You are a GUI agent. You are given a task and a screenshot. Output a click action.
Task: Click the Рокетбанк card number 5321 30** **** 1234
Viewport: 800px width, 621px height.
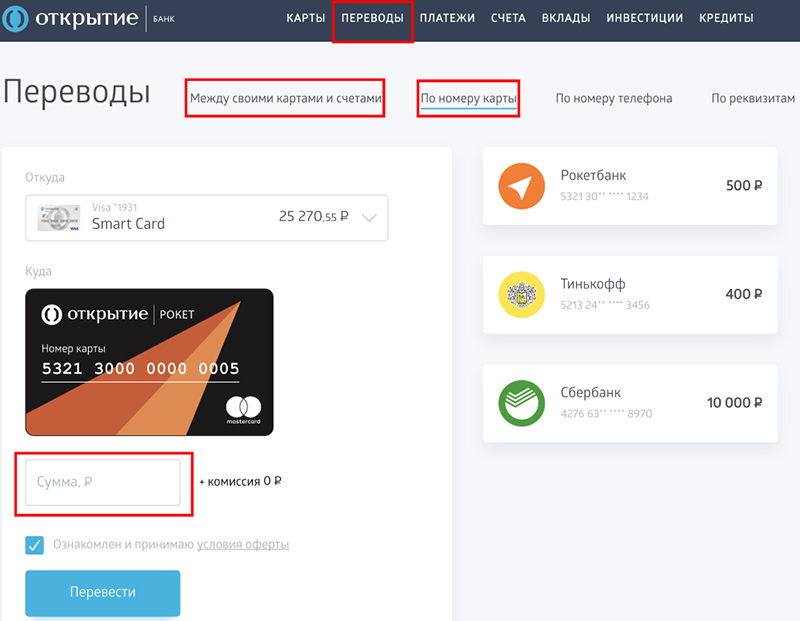[x=605, y=196]
